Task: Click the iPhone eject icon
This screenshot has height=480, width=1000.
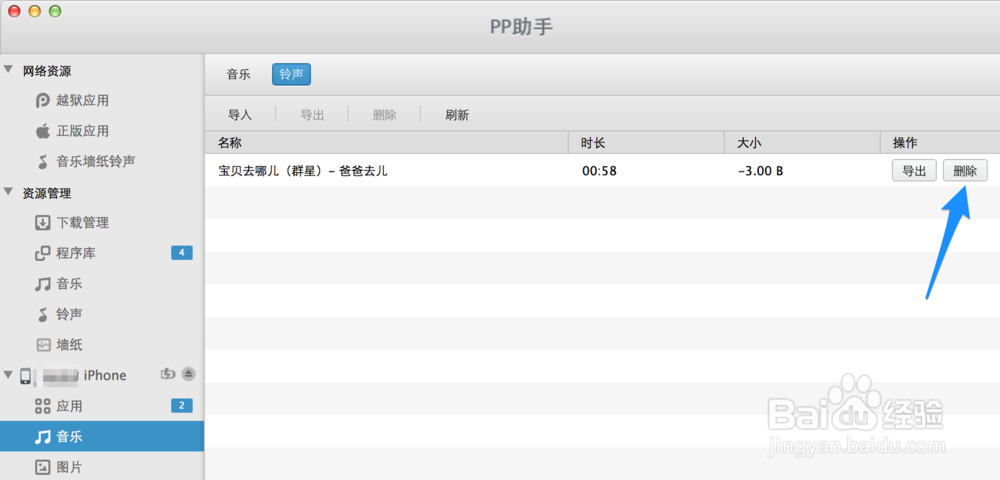Action: point(188,374)
